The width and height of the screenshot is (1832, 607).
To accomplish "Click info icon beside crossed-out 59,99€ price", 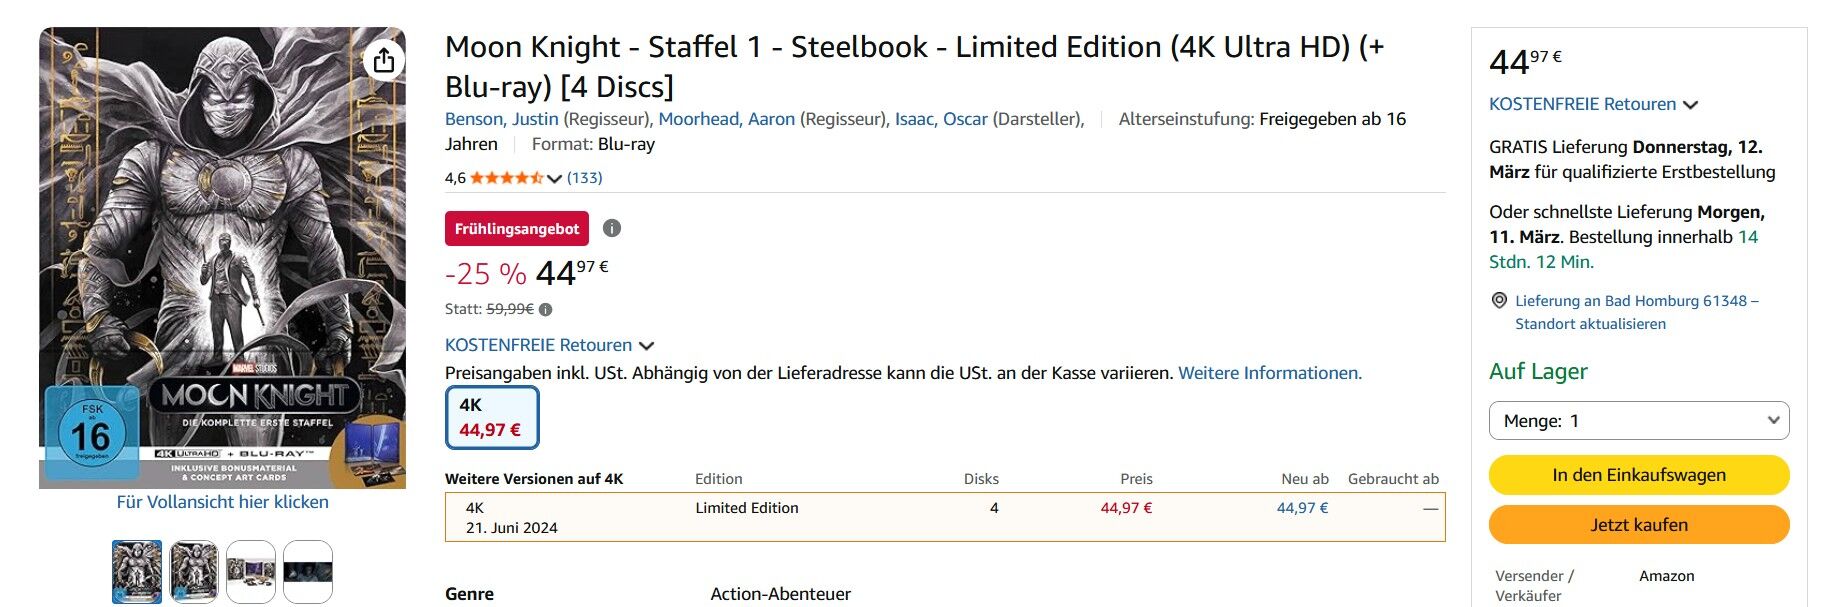I will click(546, 310).
